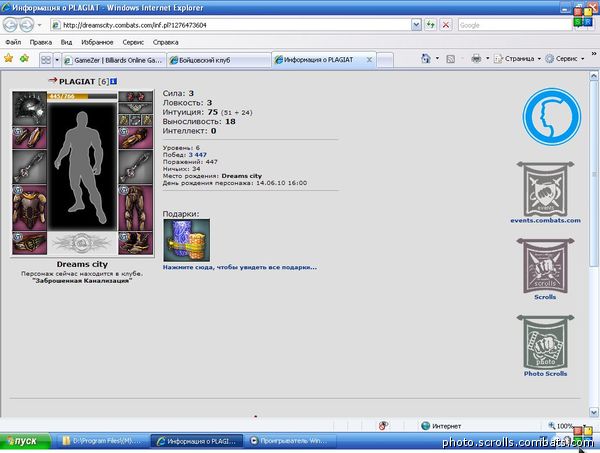The image size is (600, 453).
Task: Click the red arrow icon before PLAGIAT
Action: point(53,80)
